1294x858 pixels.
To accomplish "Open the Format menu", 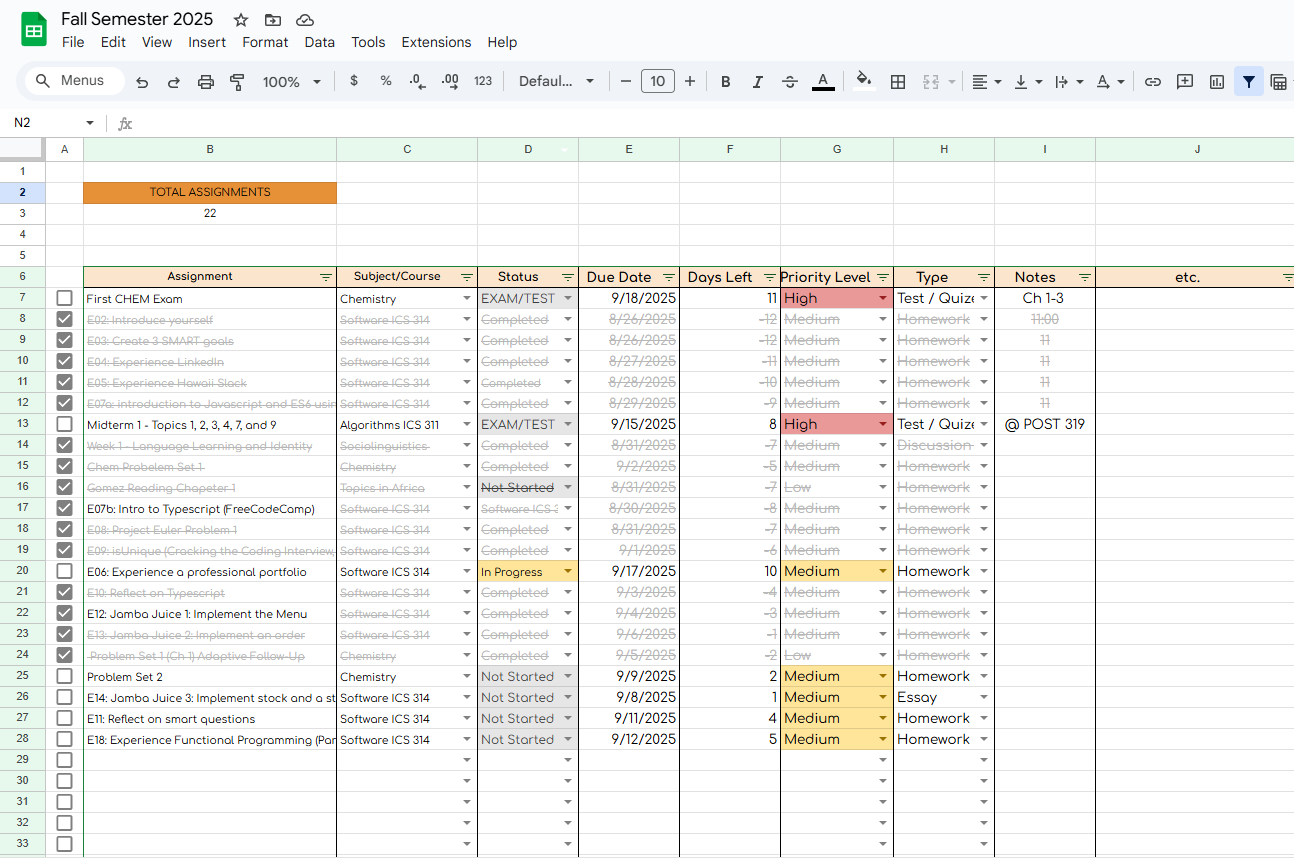I will [x=265, y=42].
